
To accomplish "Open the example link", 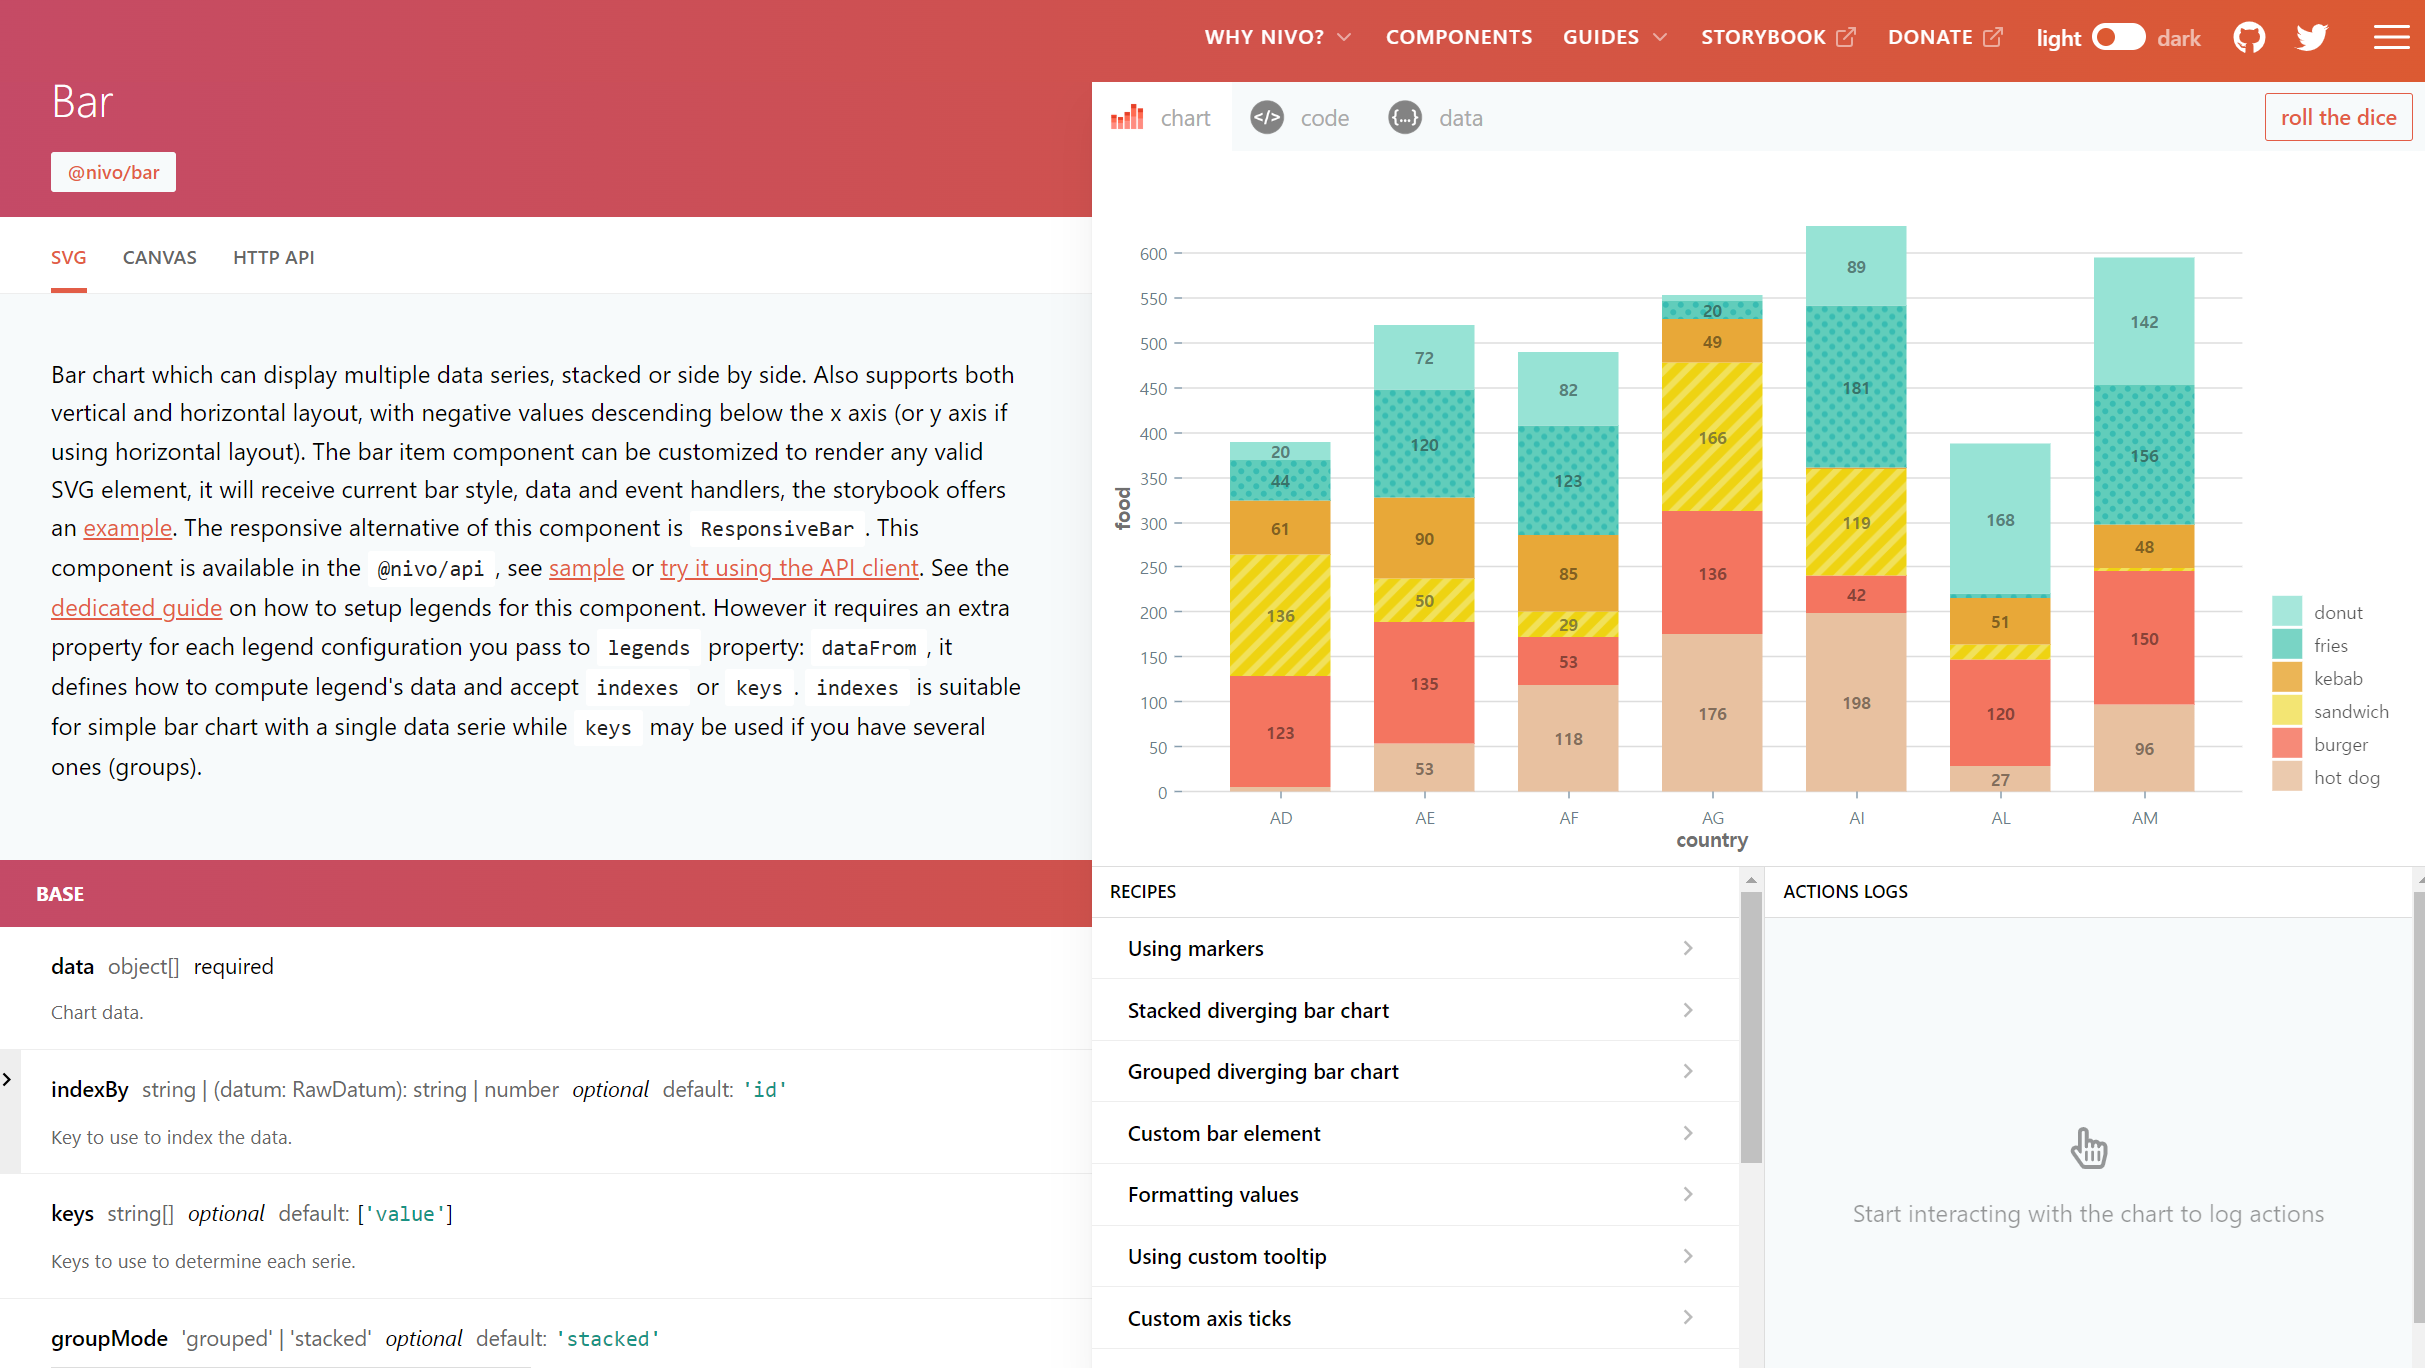I will tap(128, 528).
